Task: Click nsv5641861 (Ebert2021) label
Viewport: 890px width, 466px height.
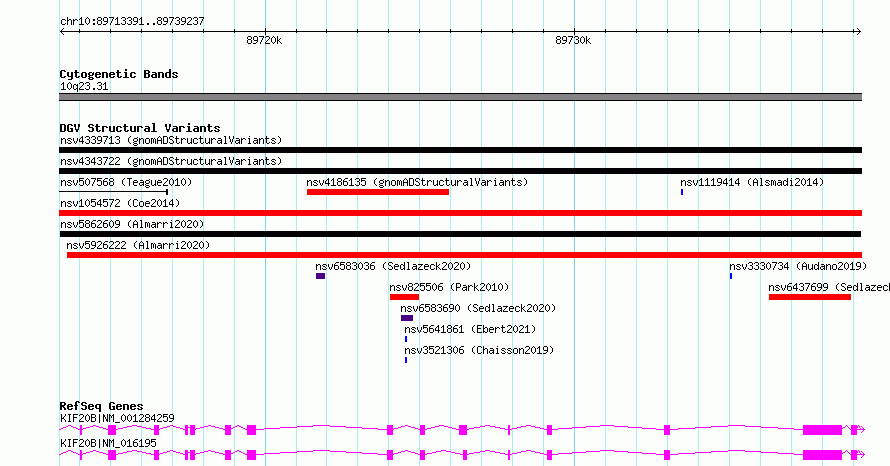Action: coord(470,329)
